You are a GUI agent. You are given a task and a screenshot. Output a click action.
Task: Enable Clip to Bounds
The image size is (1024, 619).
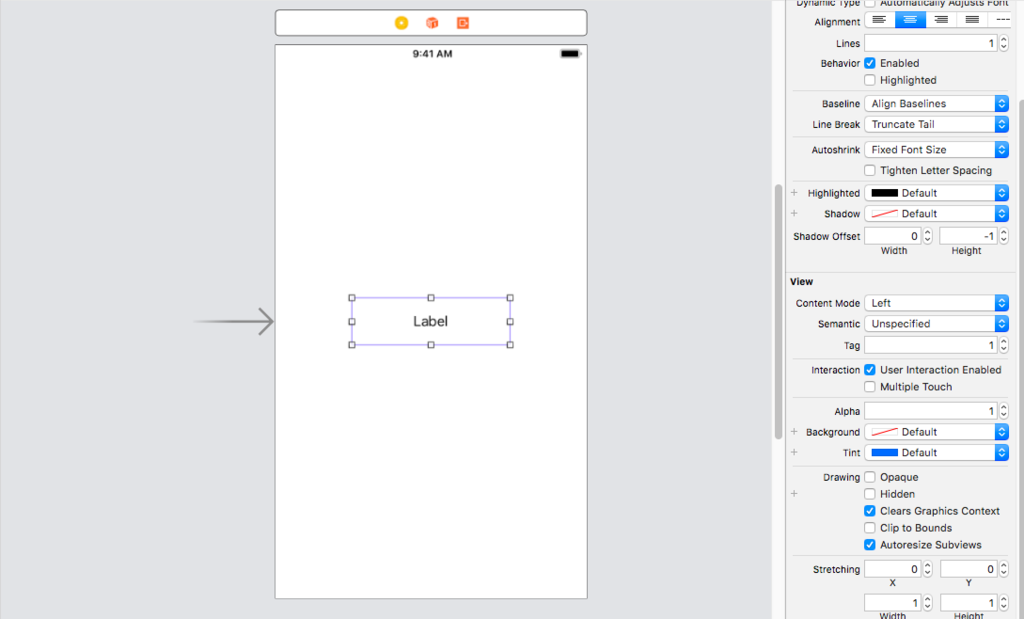(x=870, y=528)
